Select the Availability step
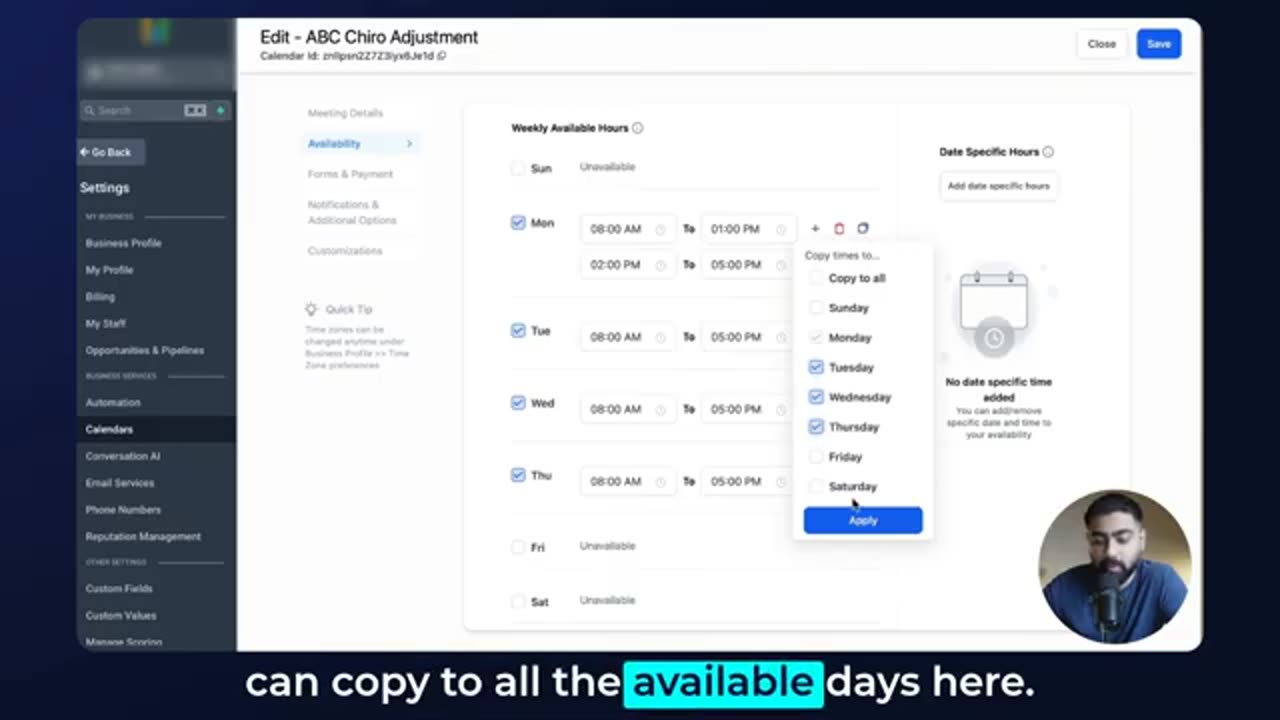Image resolution: width=1280 pixels, height=720 pixels. 360,144
